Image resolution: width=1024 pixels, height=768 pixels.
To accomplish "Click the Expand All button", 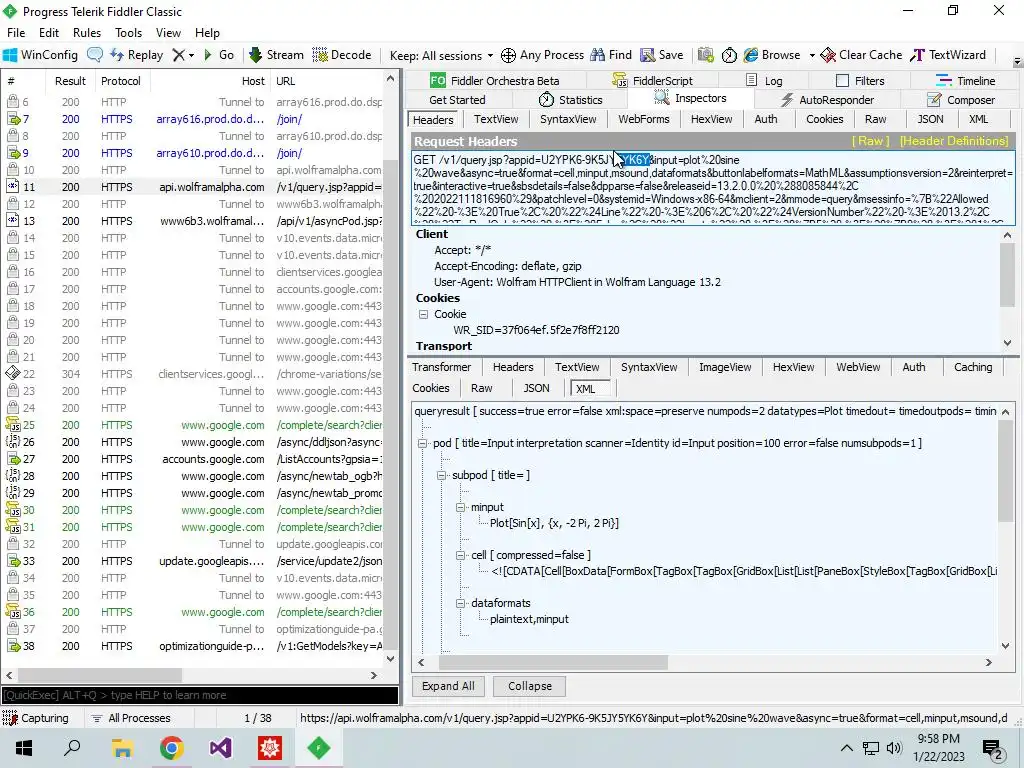I will (x=448, y=686).
